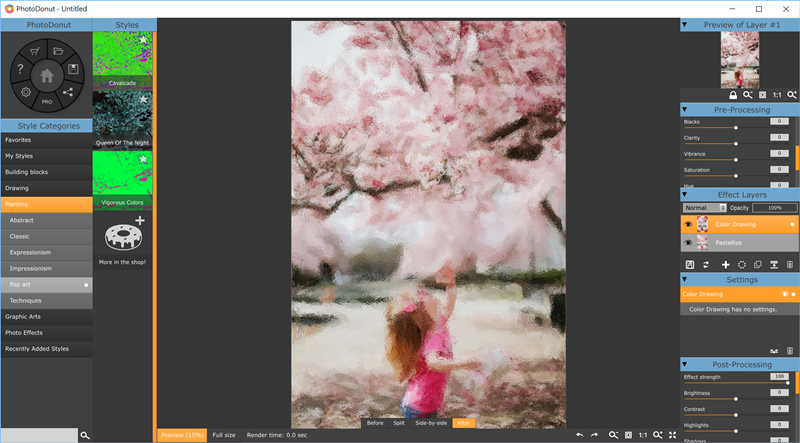Collapse the Pre-Processing panel
Image resolution: width=800 pixels, height=443 pixels.
click(x=685, y=108)
